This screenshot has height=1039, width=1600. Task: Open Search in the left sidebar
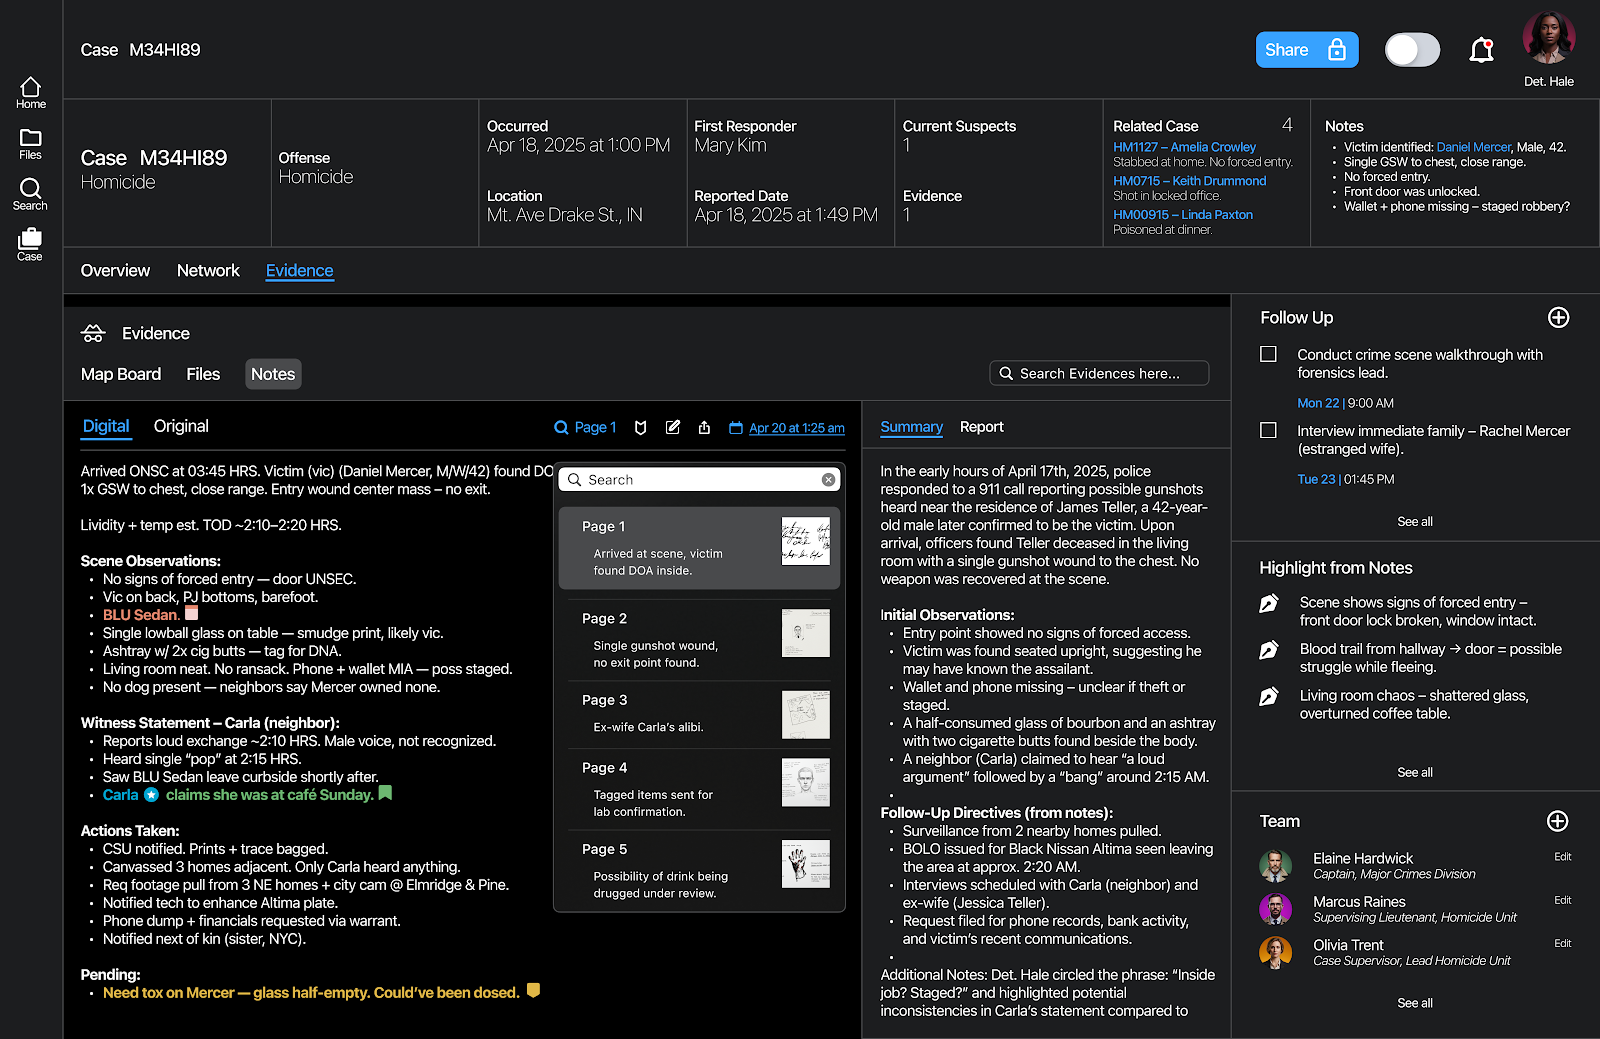[x=30, y=194]
